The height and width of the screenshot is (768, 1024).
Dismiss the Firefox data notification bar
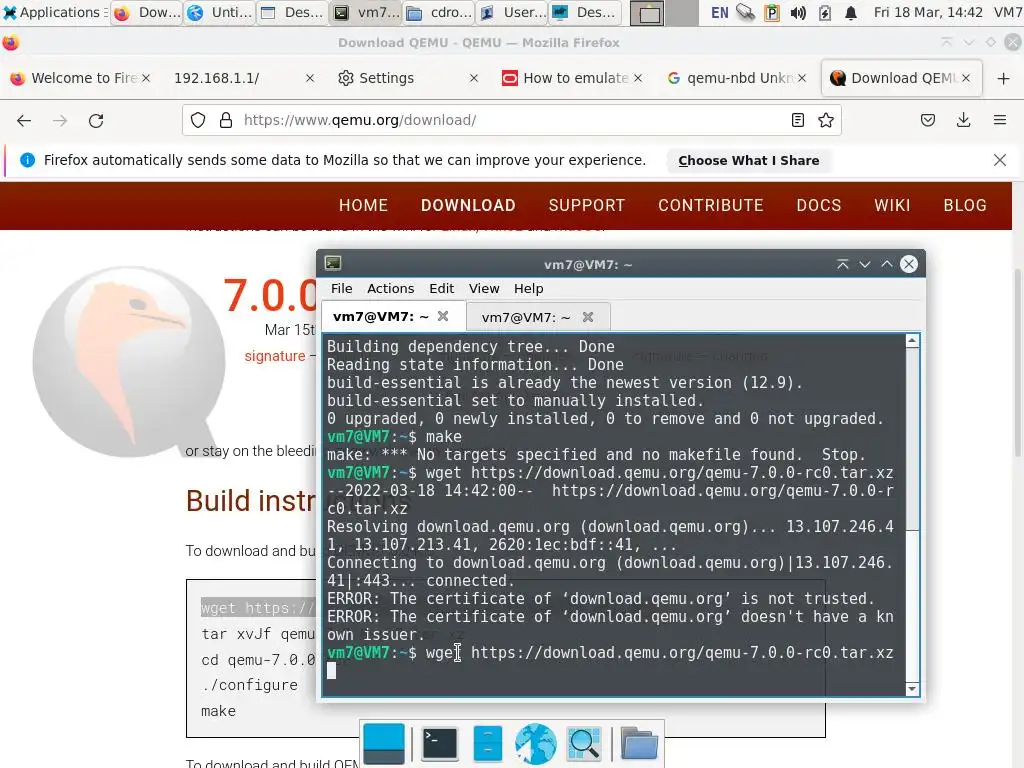[1000, 160]
